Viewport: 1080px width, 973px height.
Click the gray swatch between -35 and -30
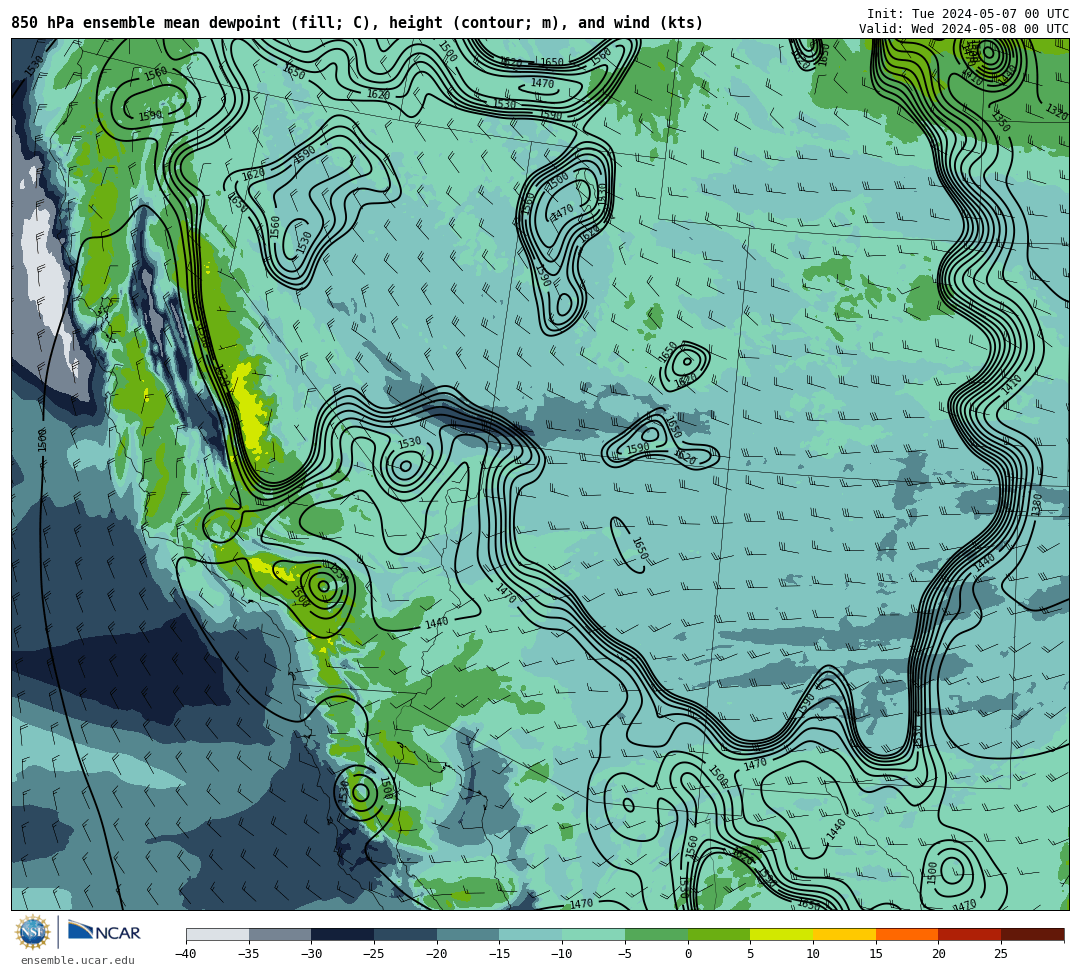pos(280,934)
